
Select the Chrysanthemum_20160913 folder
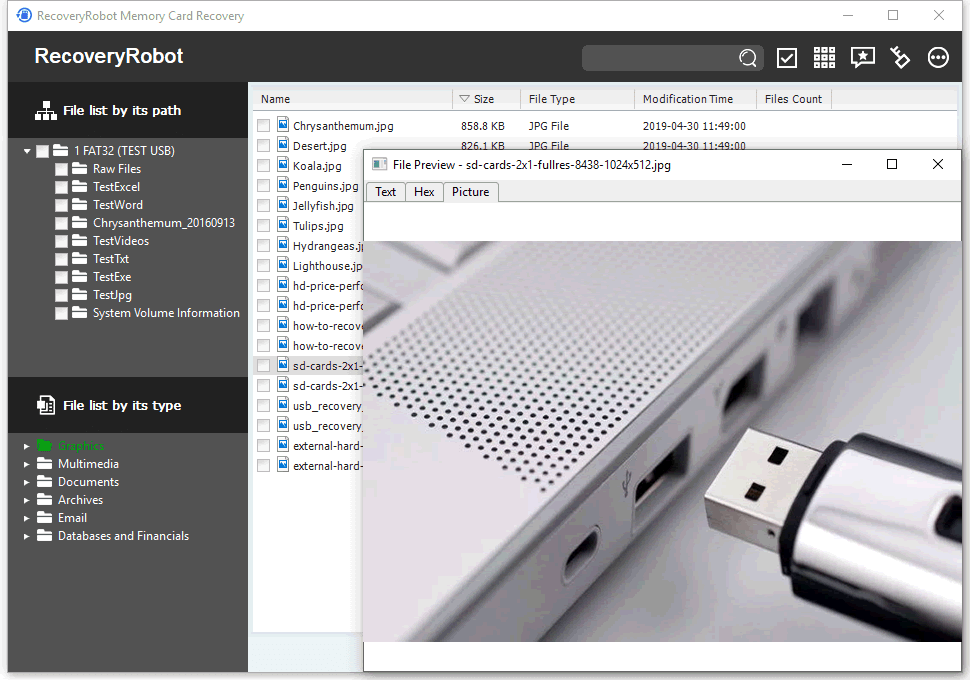coord(164,223)
